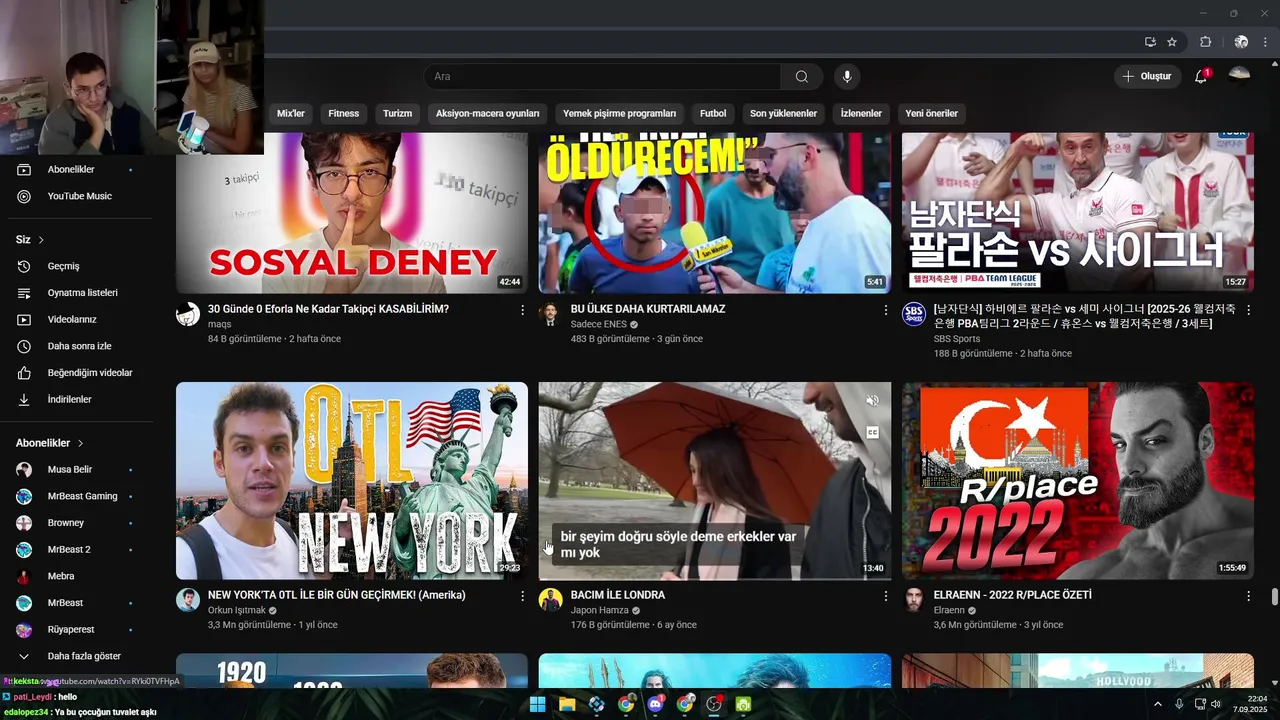
Task: Toggle captions on London video preview
Action: click(872, 433)
